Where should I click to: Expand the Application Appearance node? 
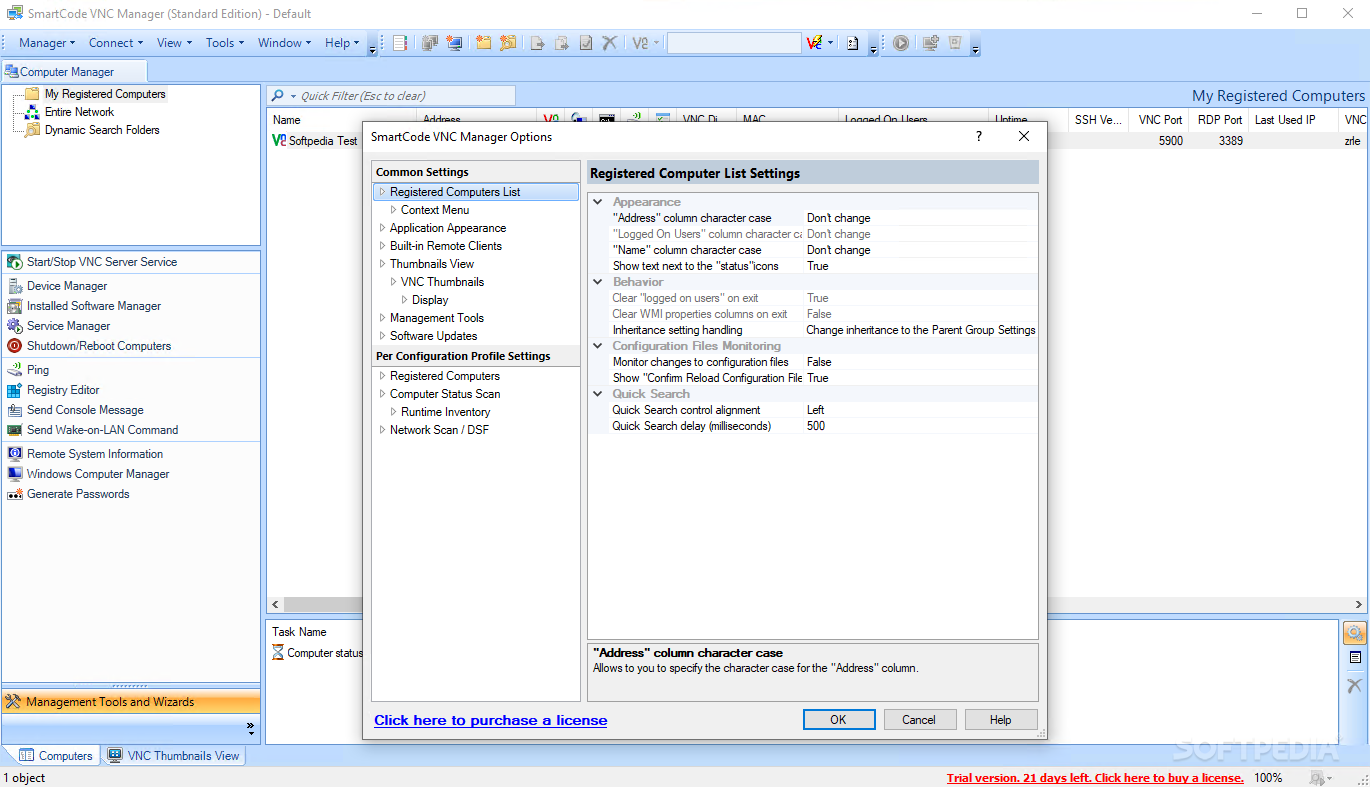tap(381, 228)
